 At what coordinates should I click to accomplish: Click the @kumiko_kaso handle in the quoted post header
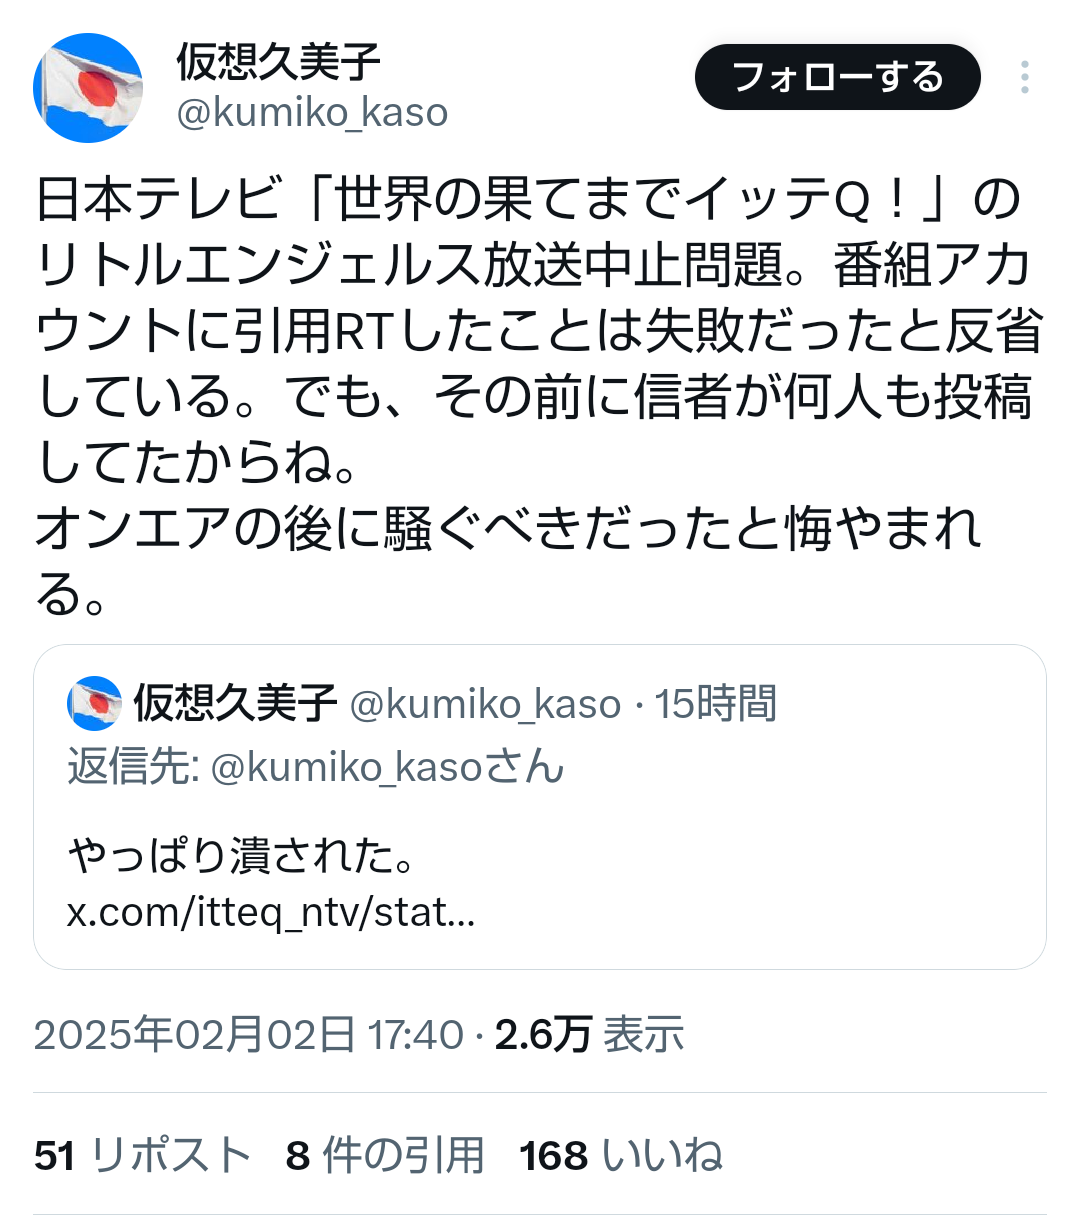(x=485, y=704)
